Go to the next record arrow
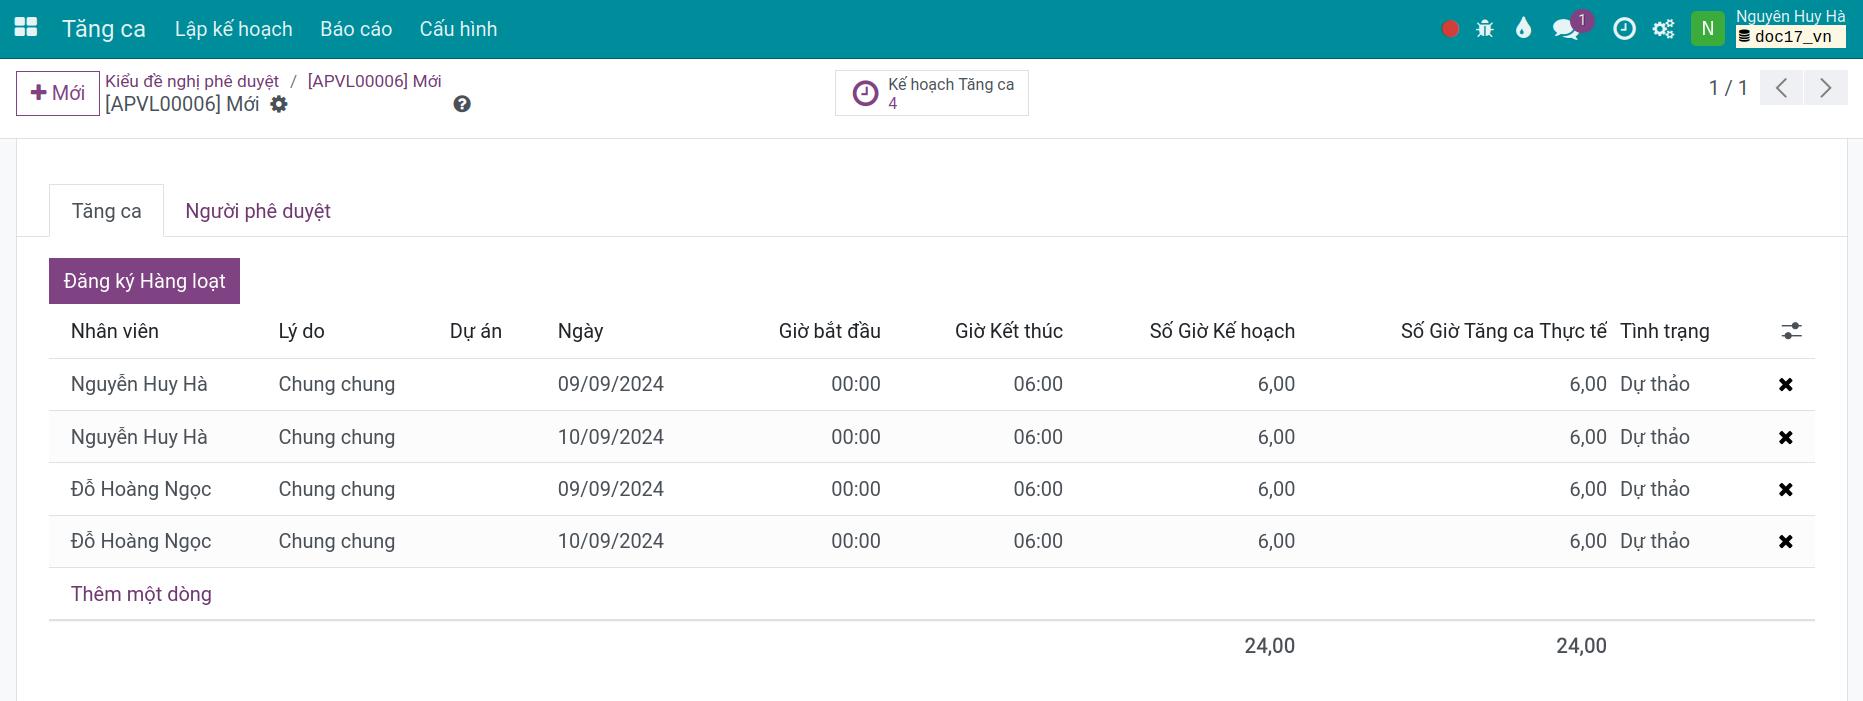This screenshot has width=1863, height=701. pyautogui.click(x=1825, y=88)
